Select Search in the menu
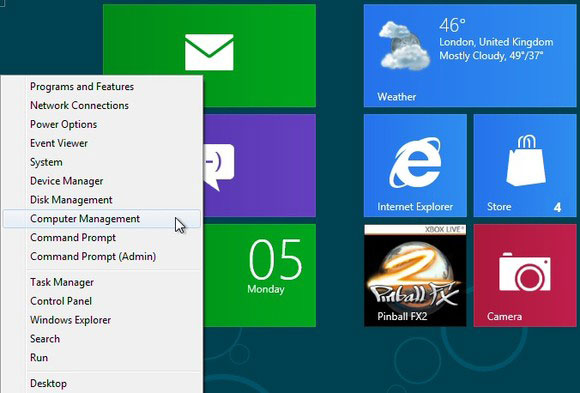The image size is (580, 393). pyautogui.click(x=102, y=339)
